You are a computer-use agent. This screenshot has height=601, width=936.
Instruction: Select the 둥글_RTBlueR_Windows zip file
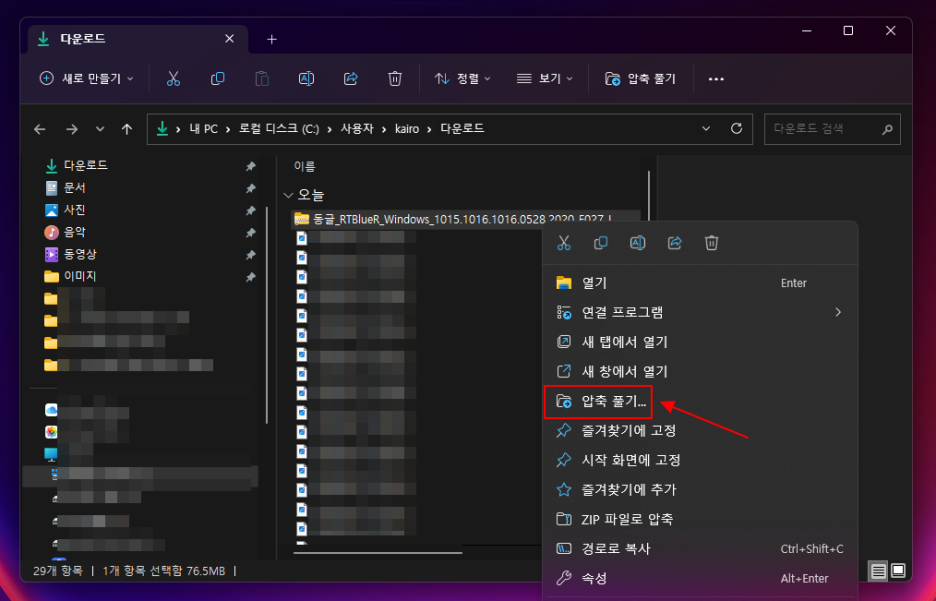[x=466, y=220]
